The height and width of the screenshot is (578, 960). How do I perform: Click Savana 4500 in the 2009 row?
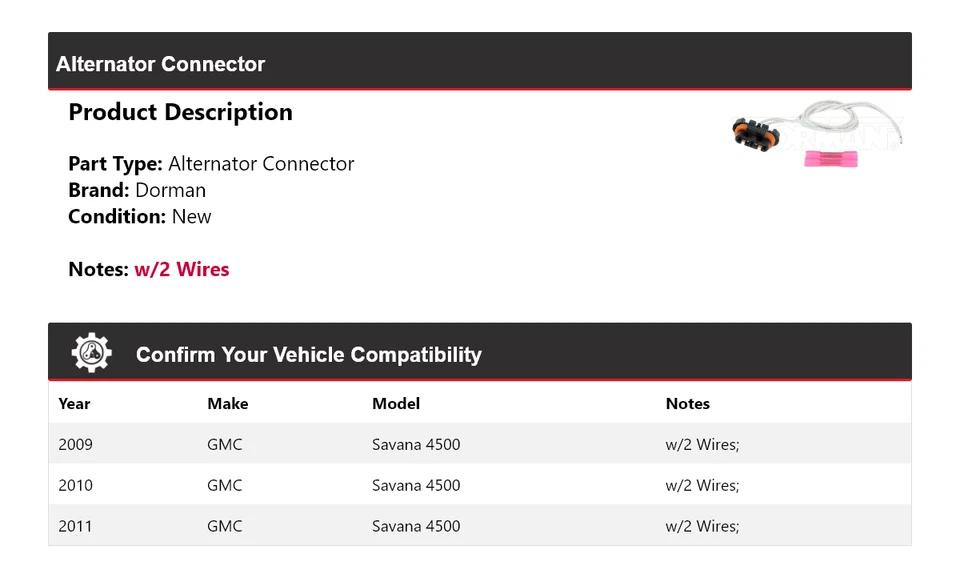[x=416, y=444]
